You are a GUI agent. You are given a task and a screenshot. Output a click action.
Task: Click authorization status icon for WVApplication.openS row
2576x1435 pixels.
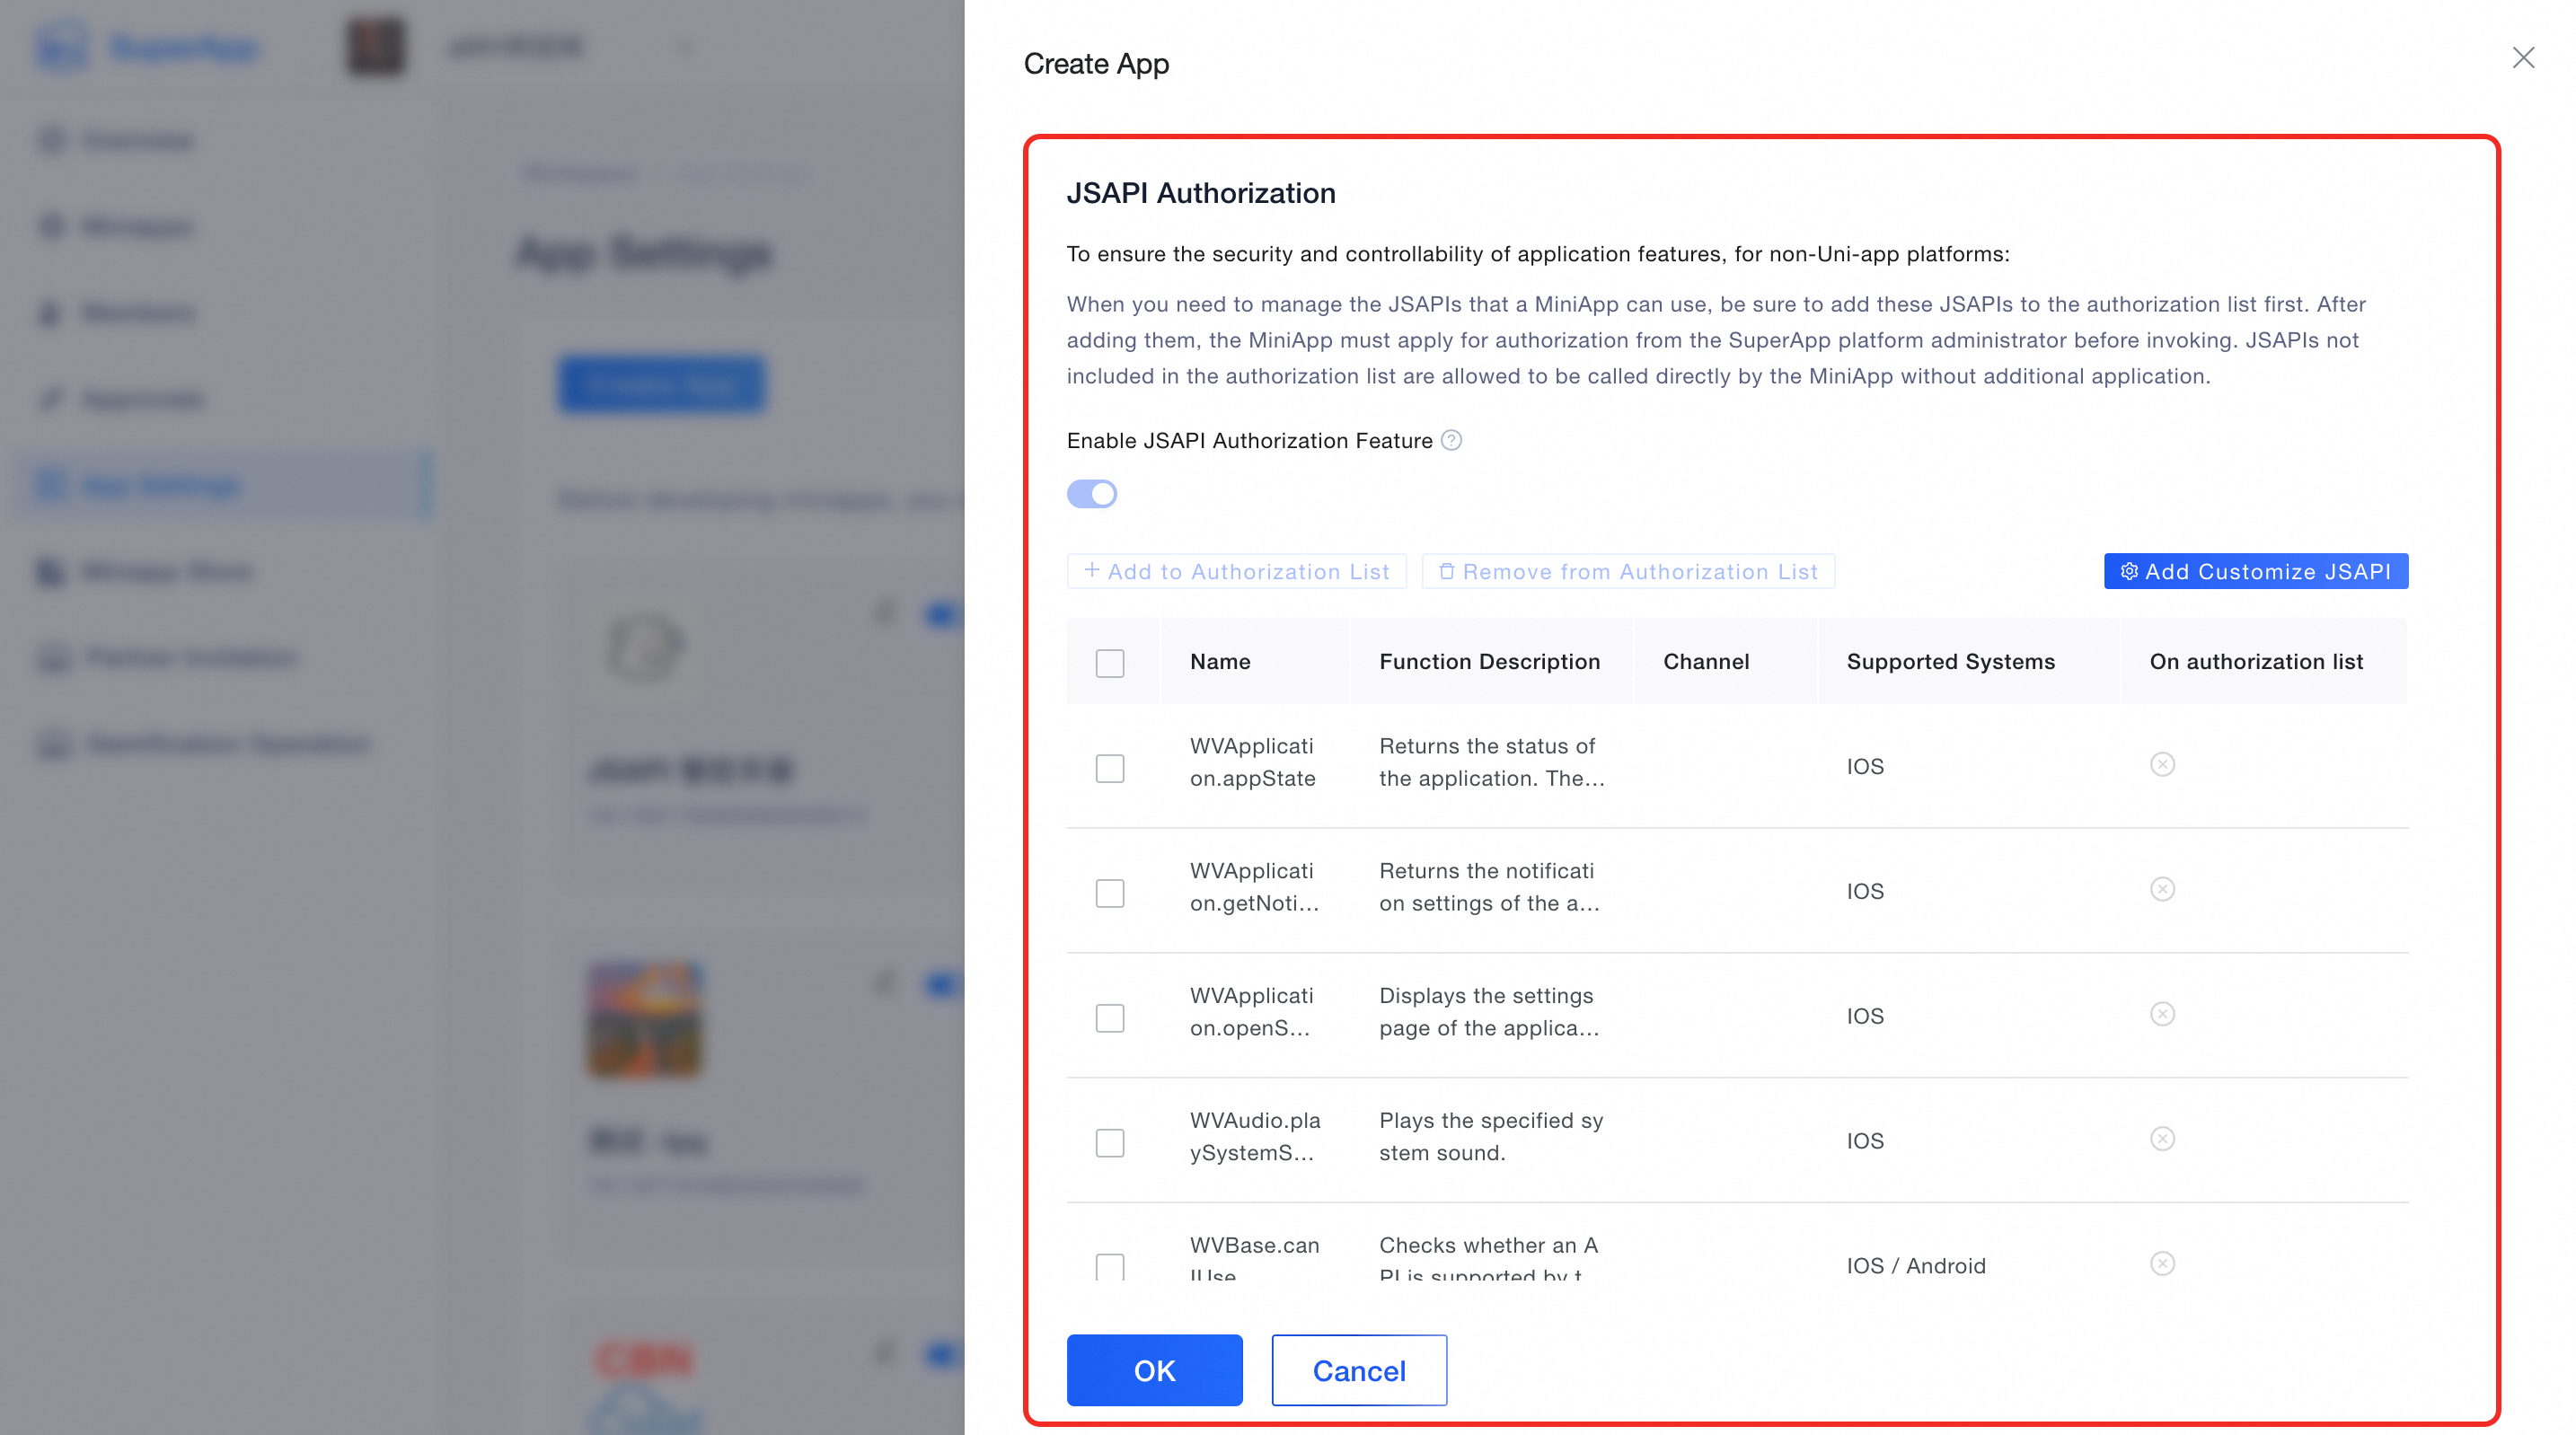[x=2162, y=1015]
